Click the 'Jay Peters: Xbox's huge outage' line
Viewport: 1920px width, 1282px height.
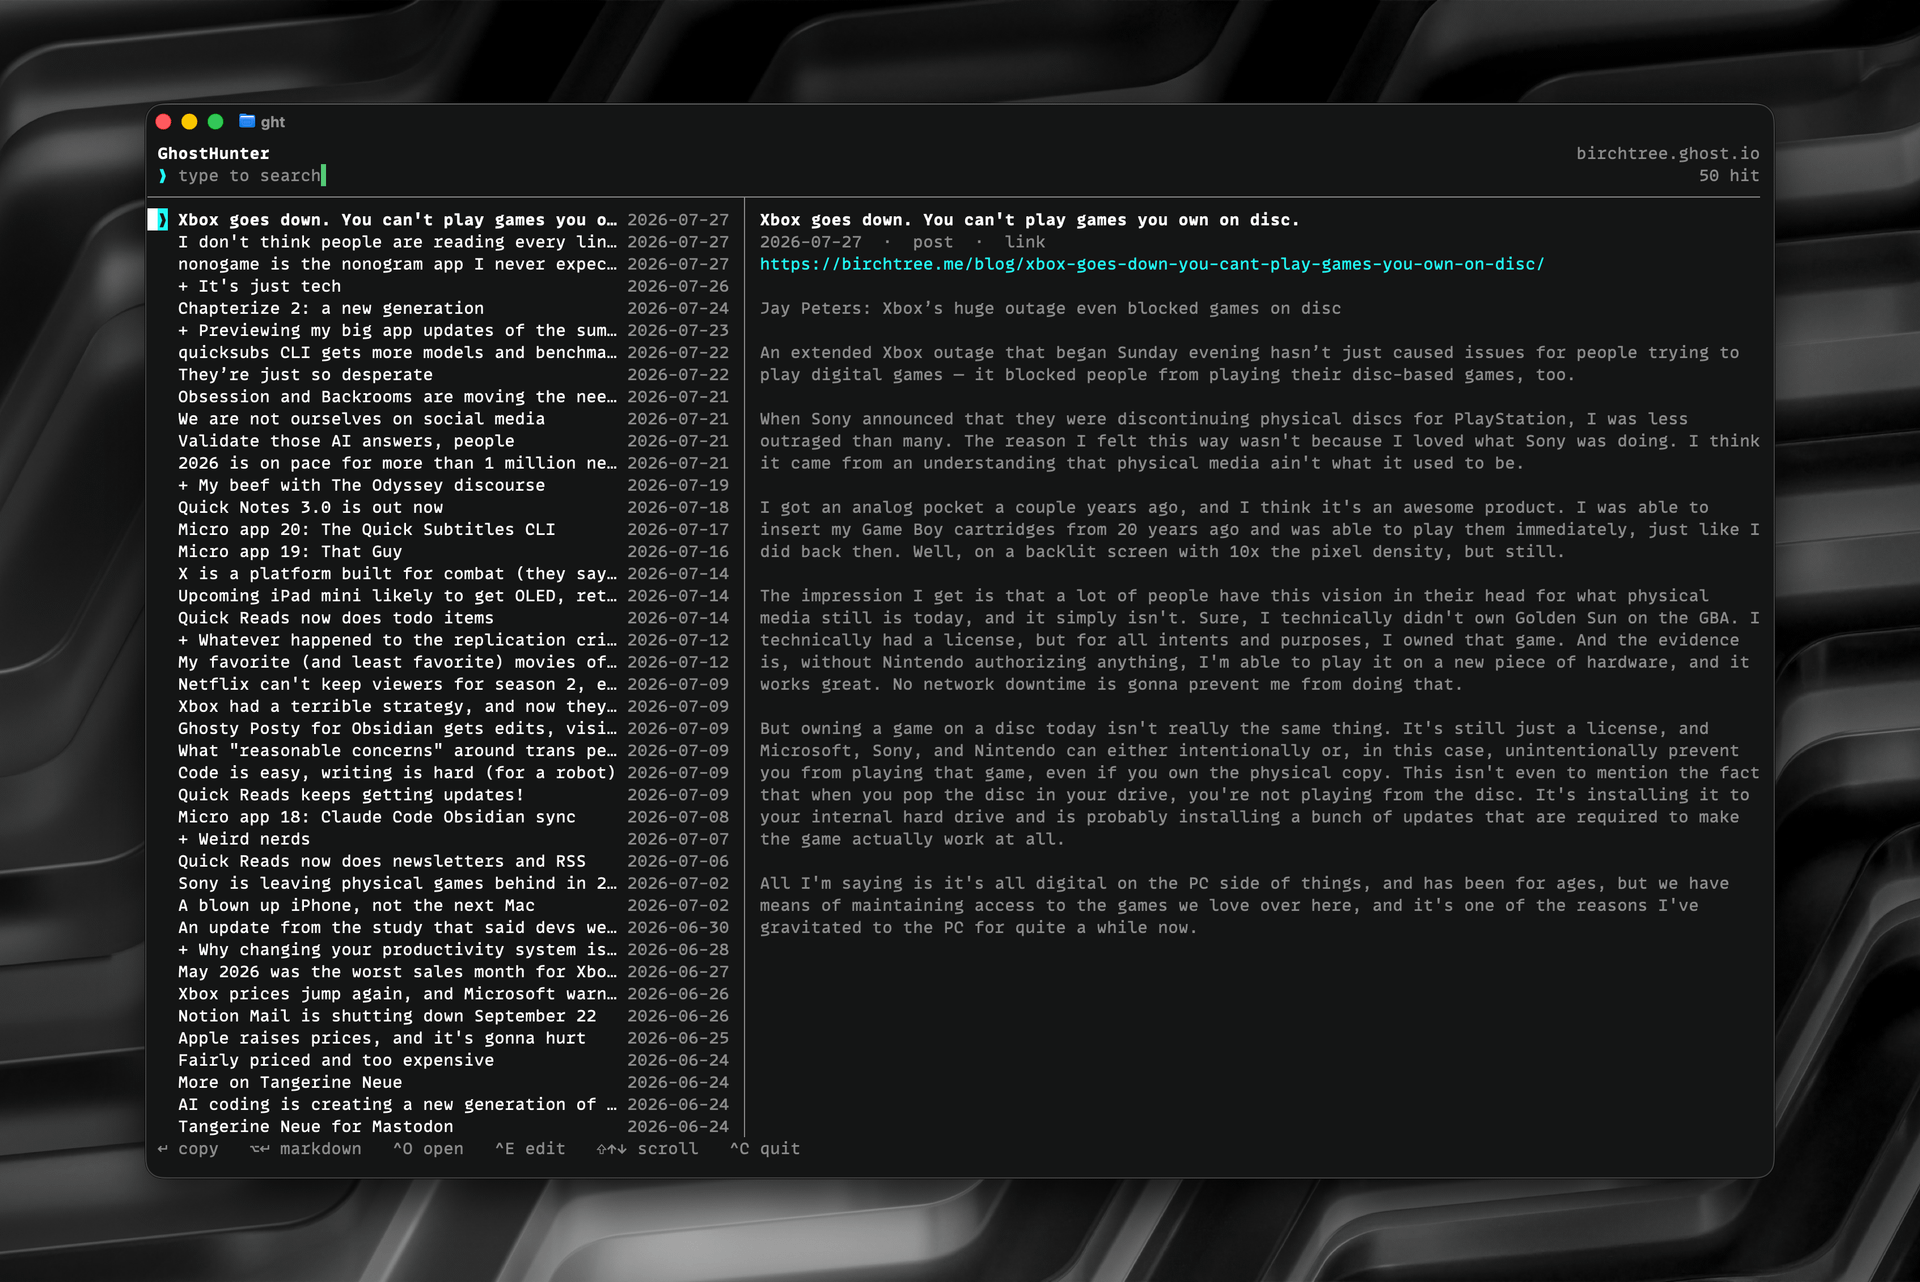(x=1050, y=308)
